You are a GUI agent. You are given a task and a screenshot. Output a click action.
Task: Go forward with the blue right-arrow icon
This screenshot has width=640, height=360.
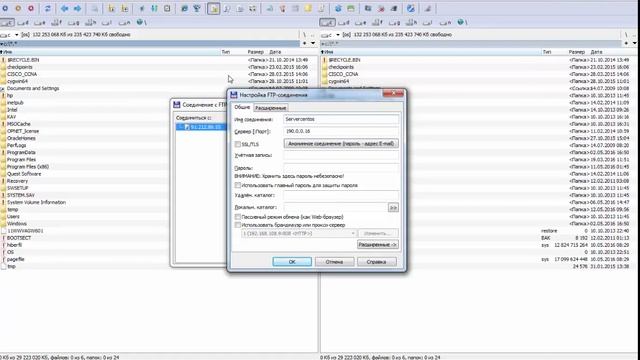[77, 9]
